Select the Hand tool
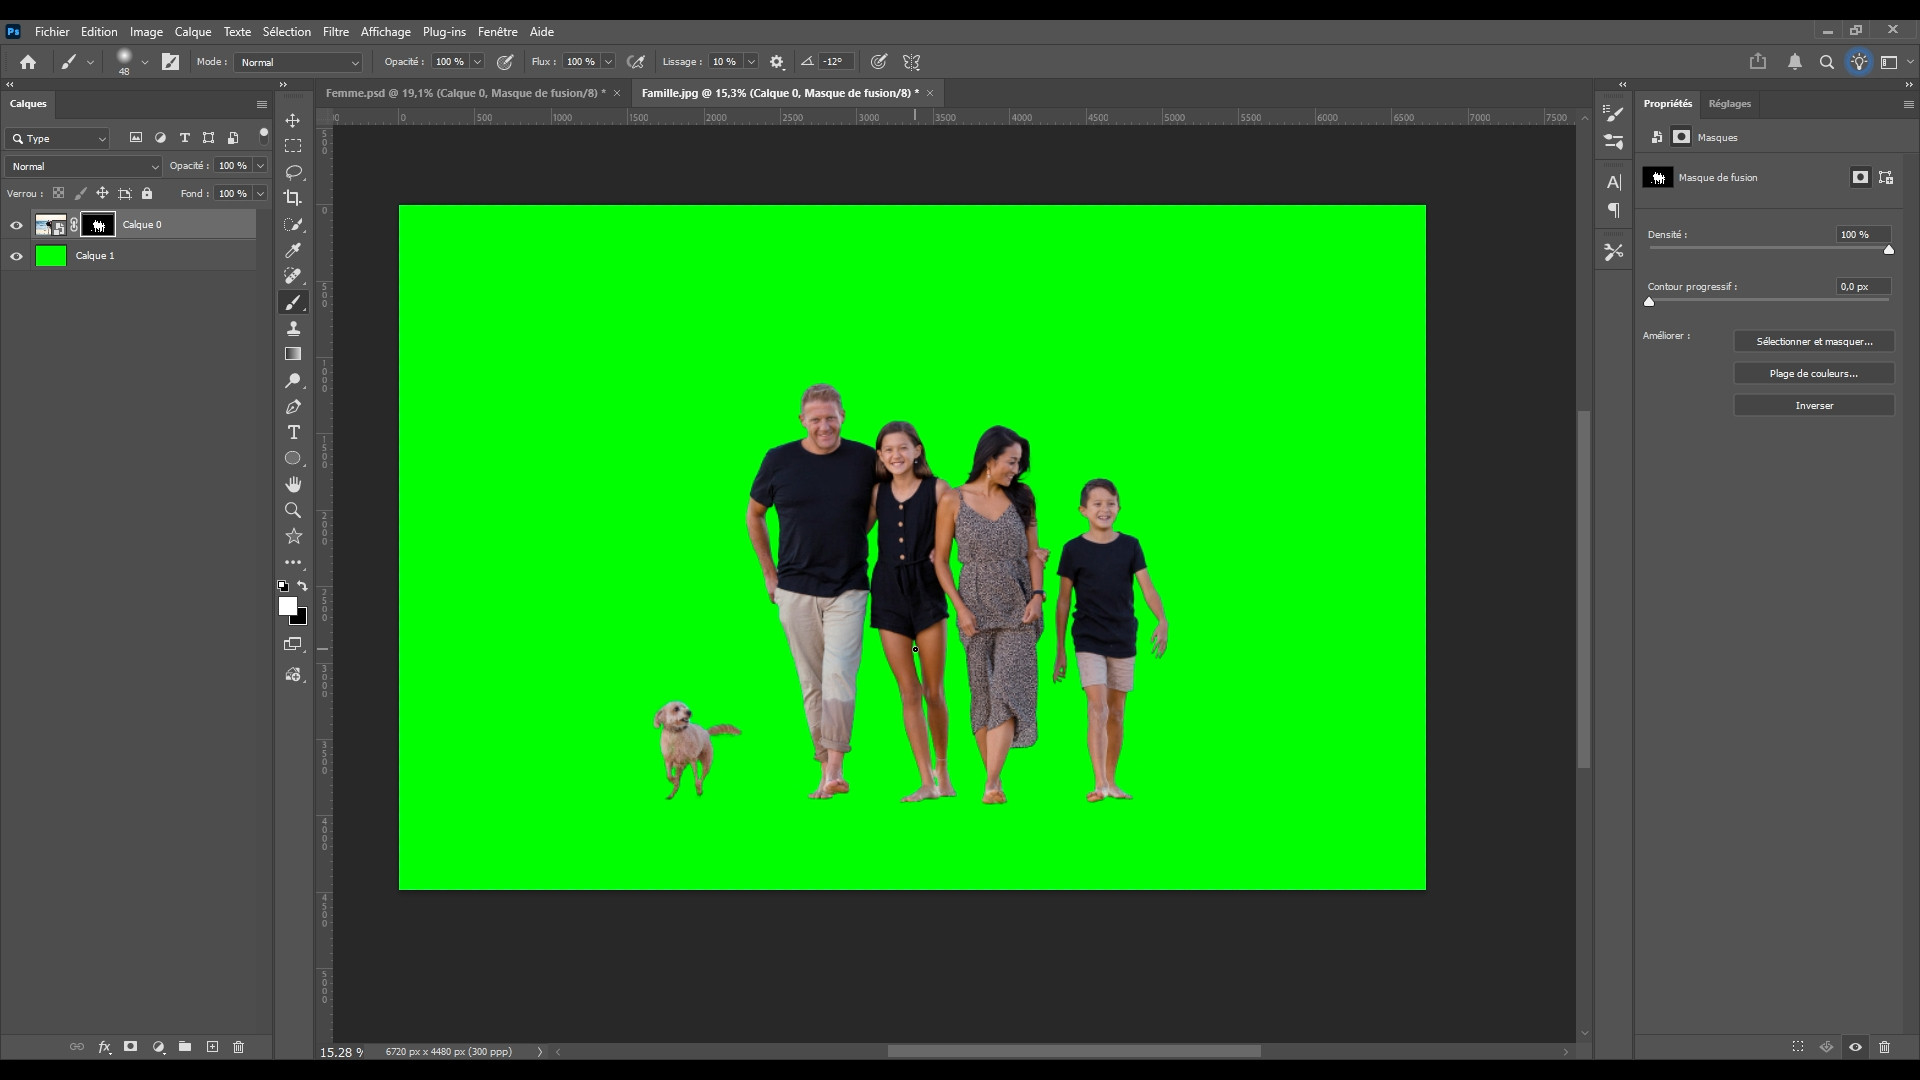Viewport: 1920px width, 1080px height. point(293,485)
